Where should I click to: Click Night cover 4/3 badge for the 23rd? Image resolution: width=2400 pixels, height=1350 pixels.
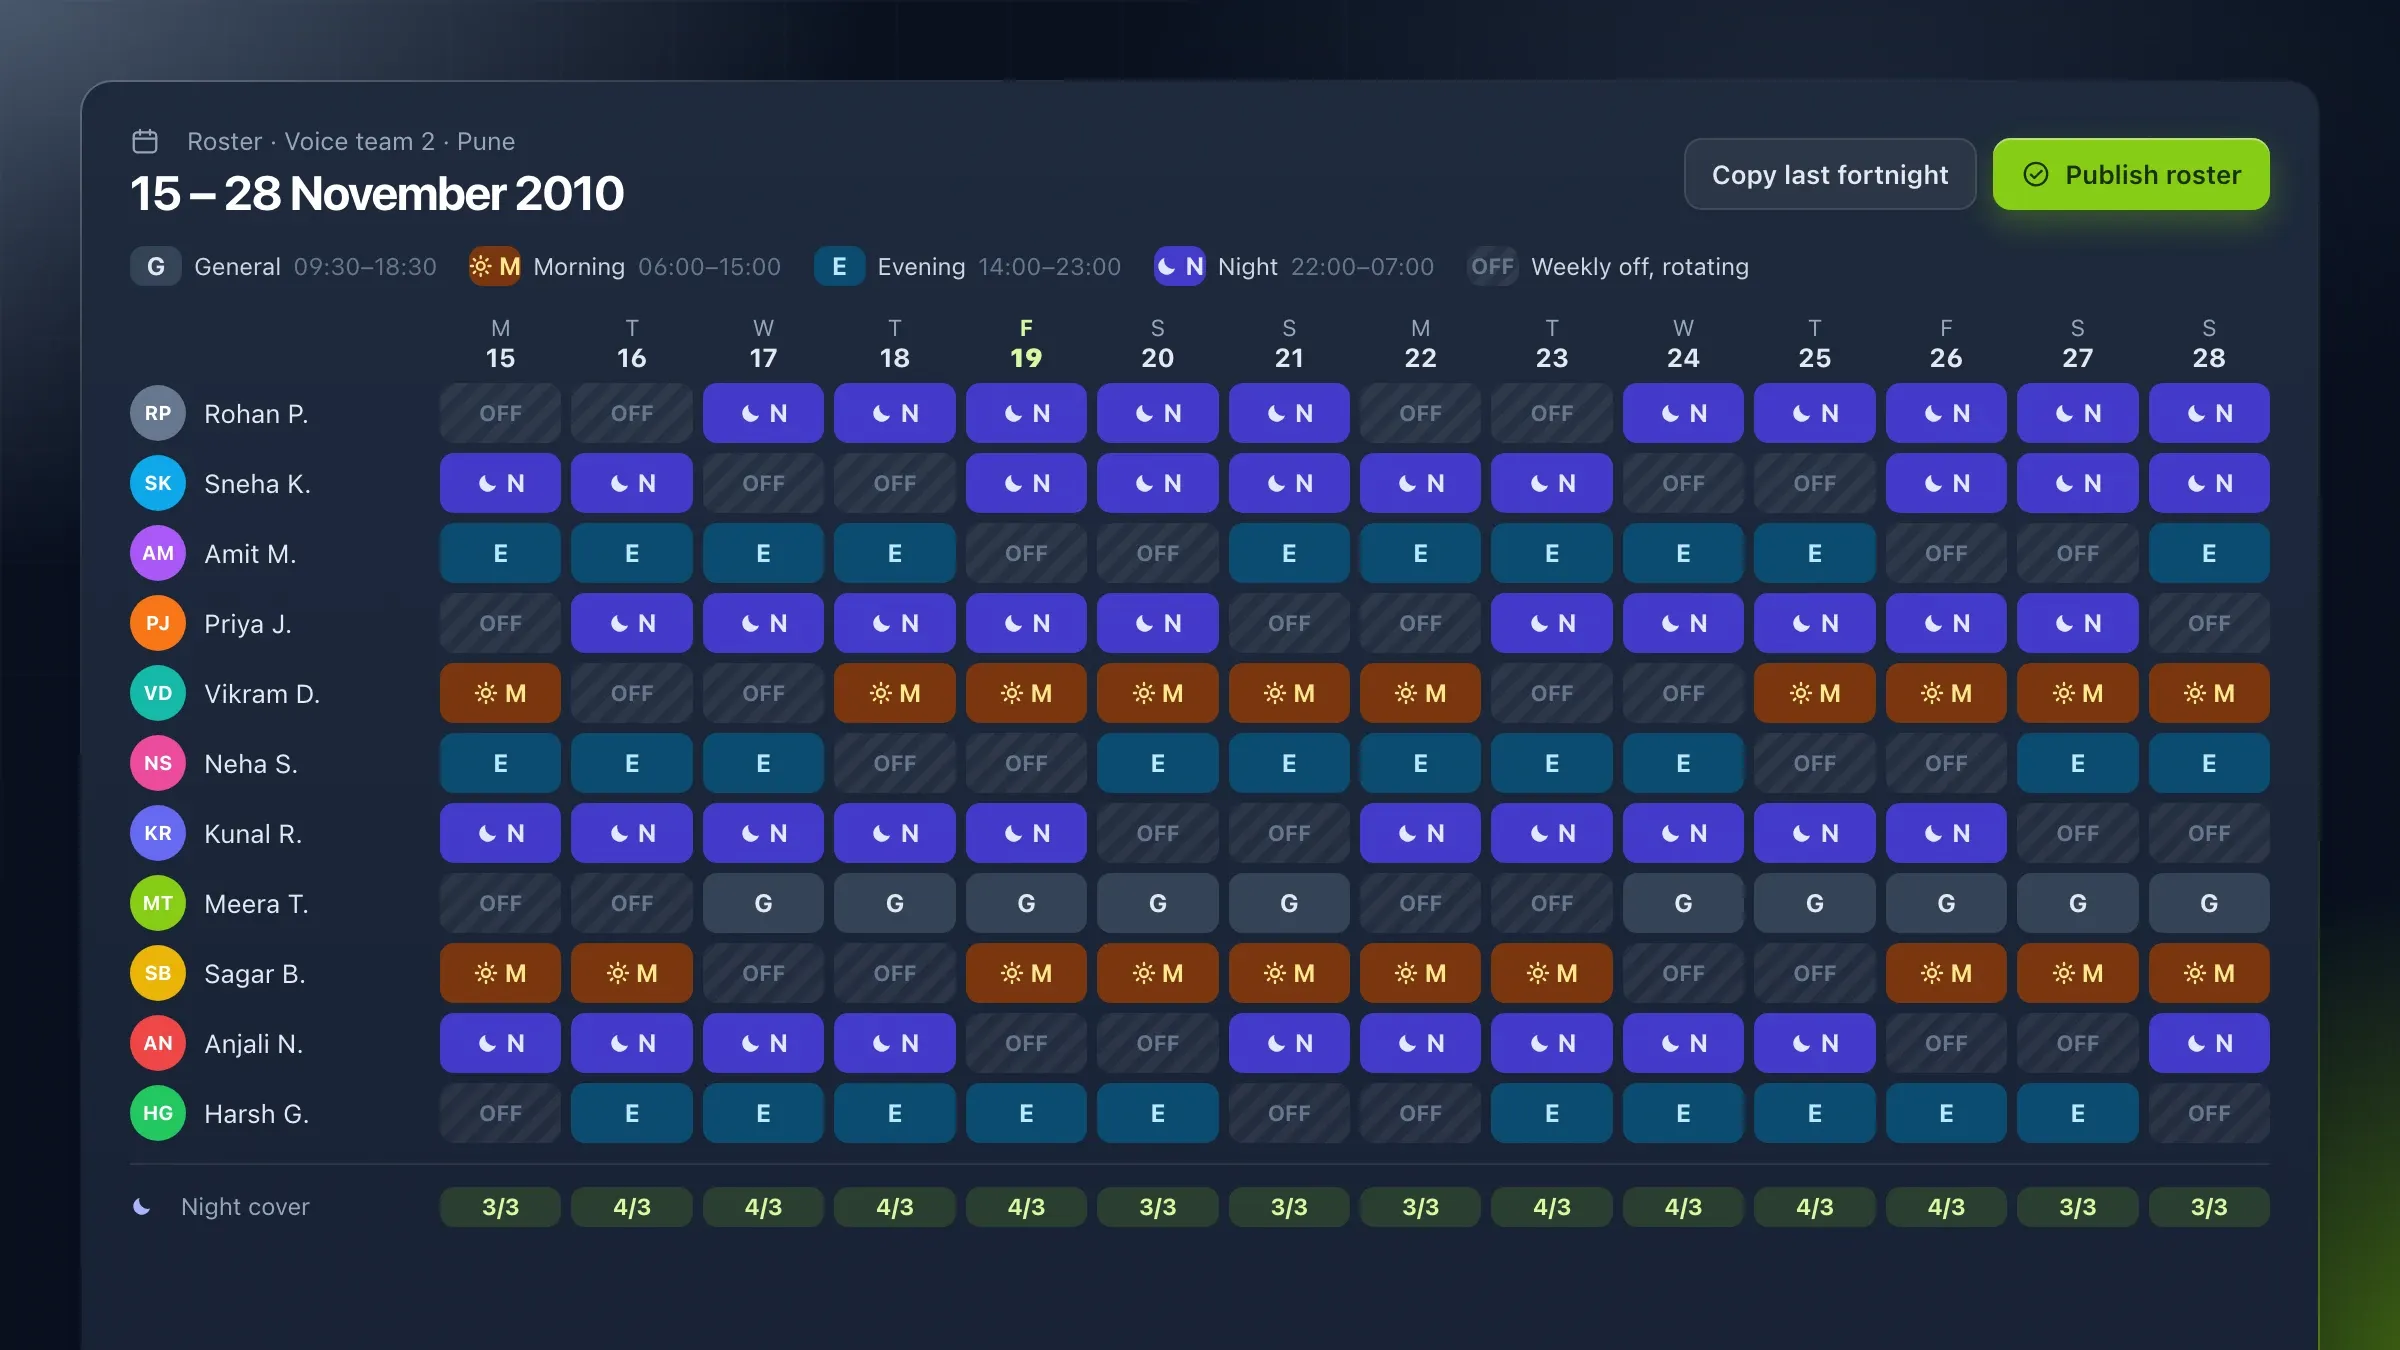point(1552,1207)
